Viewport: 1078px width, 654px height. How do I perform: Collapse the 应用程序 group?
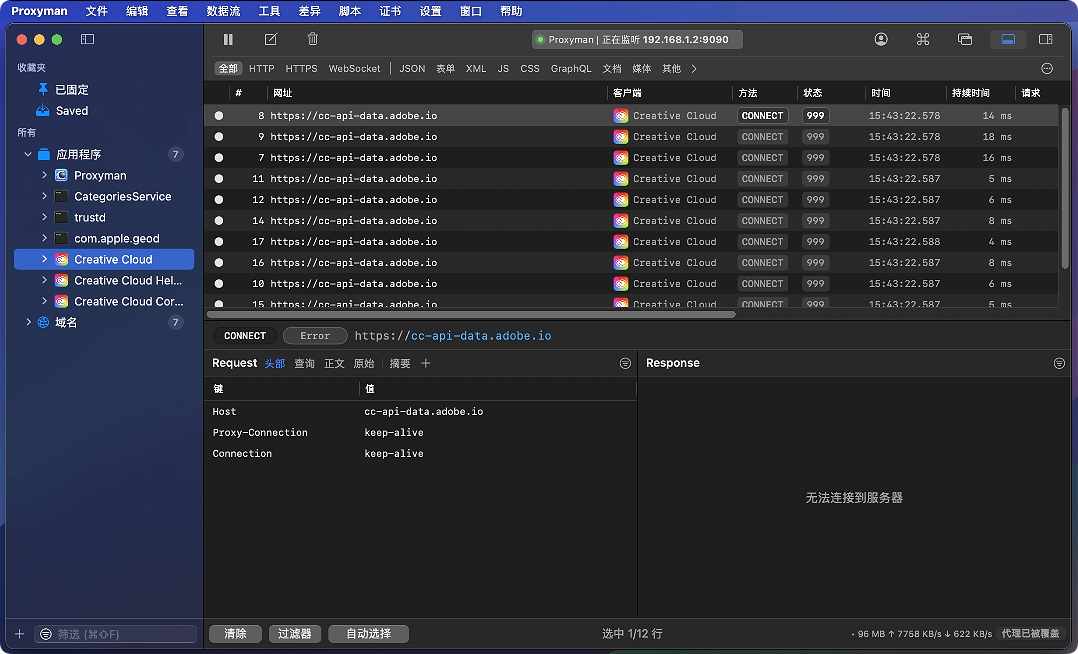pos(28,154)
